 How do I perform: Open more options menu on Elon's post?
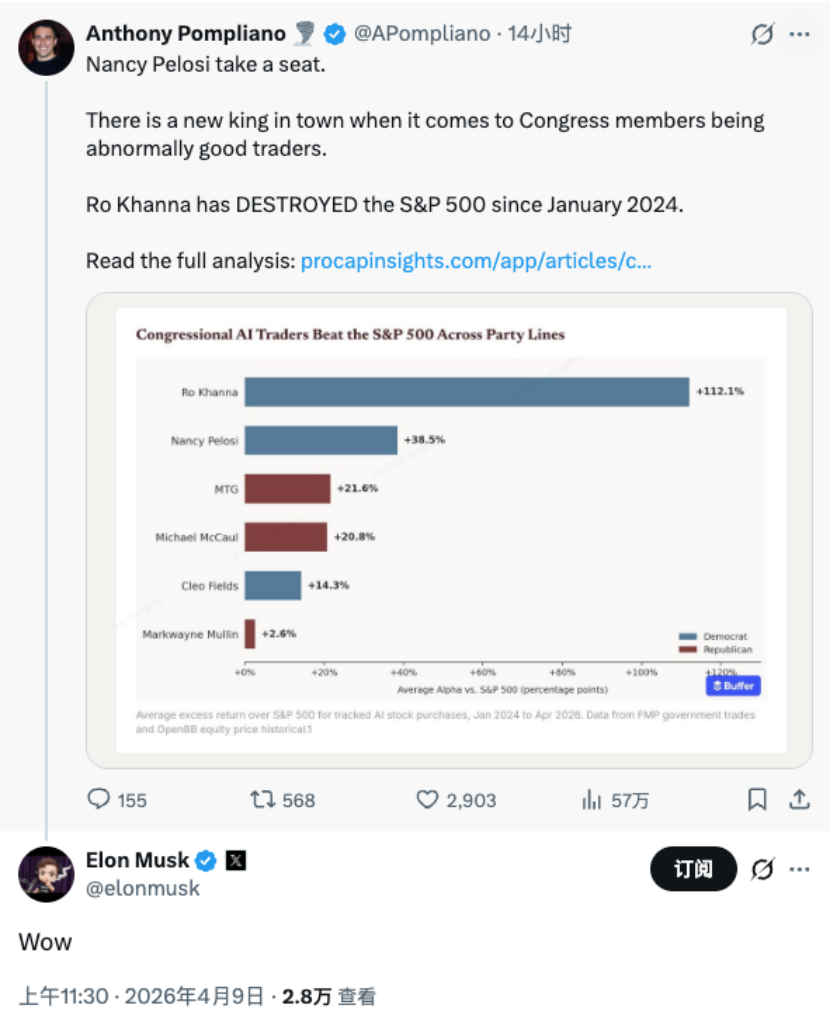click(799, 870)
